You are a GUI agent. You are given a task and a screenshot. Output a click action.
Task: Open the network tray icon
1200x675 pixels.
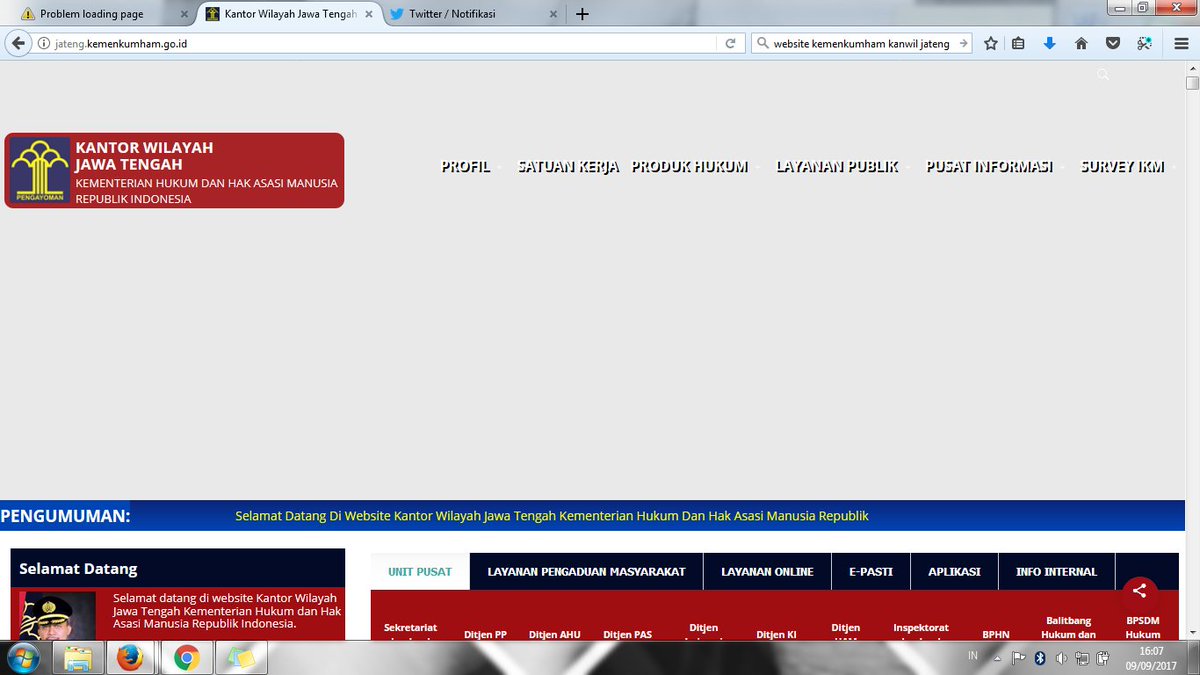pyautogui.click(x=1082, y=658)
